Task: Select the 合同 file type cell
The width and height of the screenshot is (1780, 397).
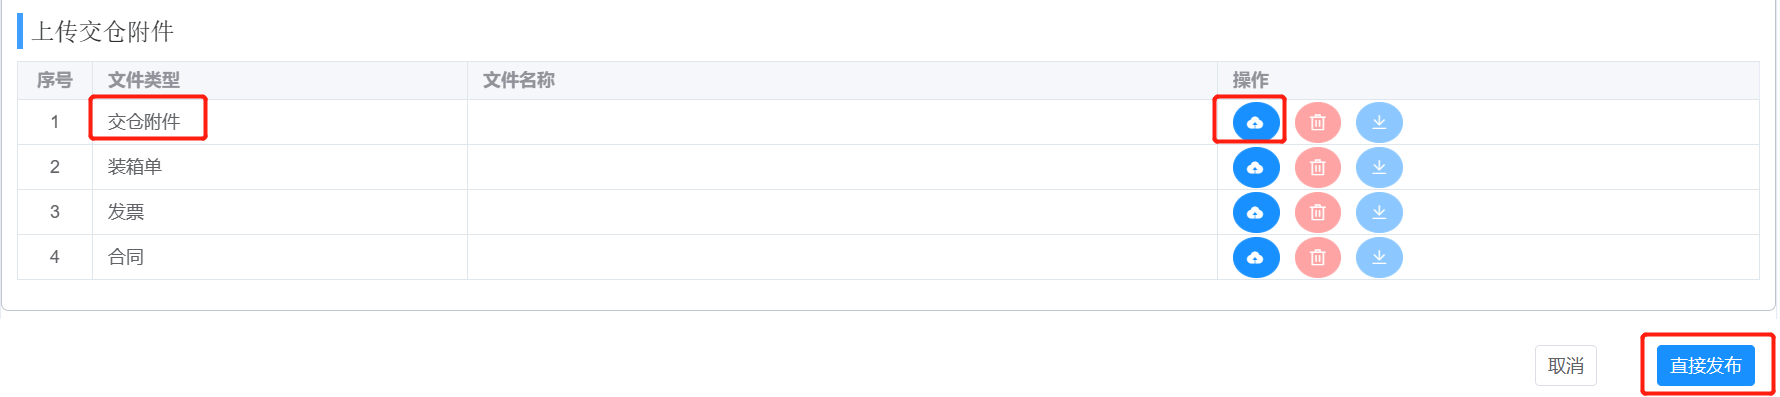Action: [x=280, y=257]
